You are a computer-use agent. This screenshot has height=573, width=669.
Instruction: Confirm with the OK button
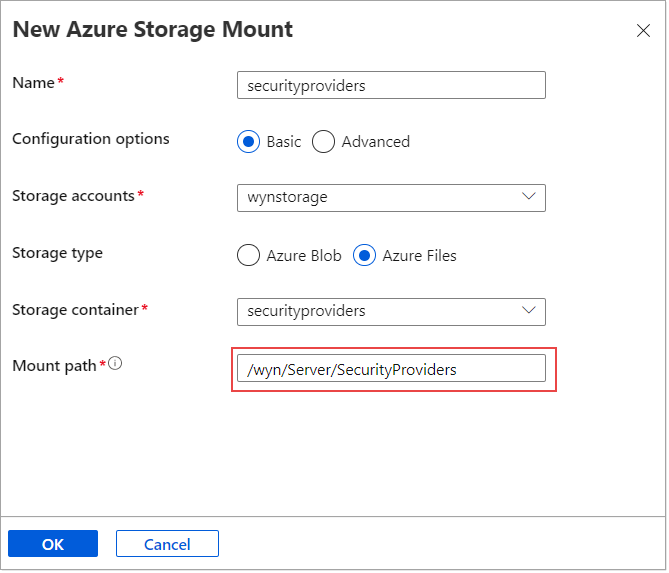click(53, 544)
